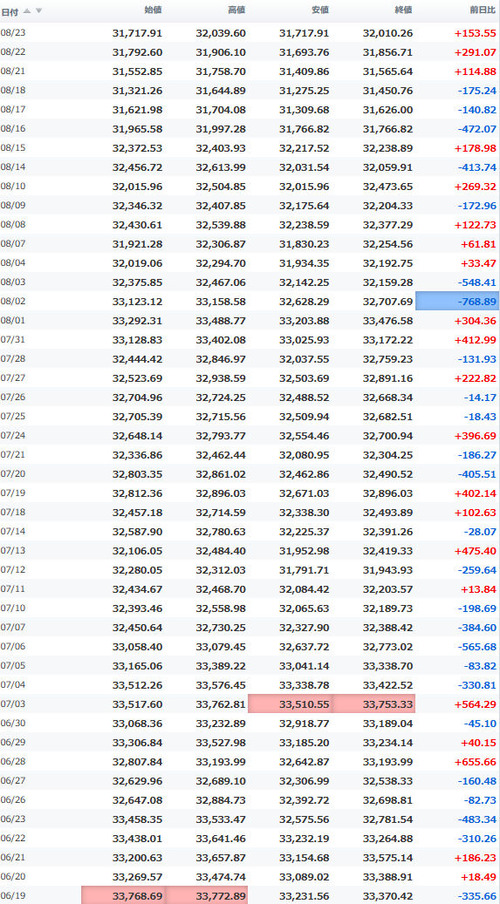The height and width of the screenshot is (904, 500).
Task: Click the opening value 32,106.05
Action: coord(137,551)
